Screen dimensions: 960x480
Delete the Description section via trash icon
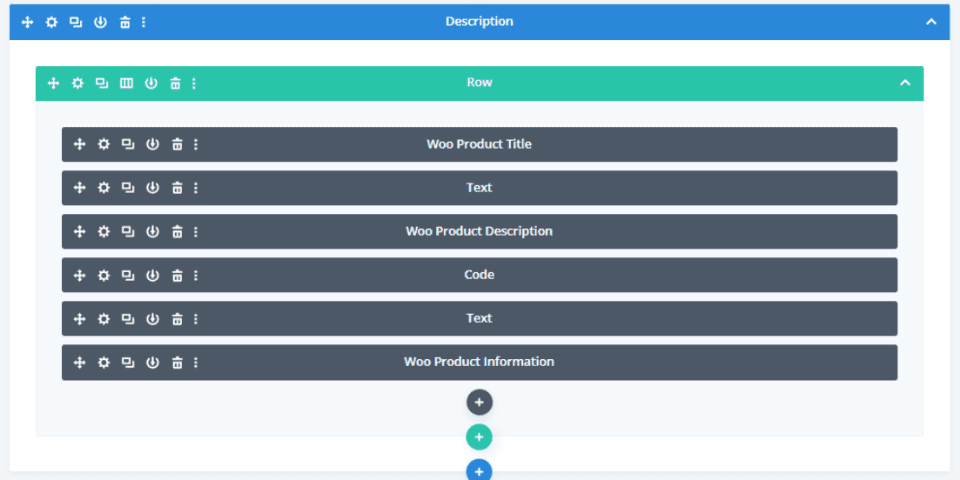pyautogui.click(x=124, y=22)
